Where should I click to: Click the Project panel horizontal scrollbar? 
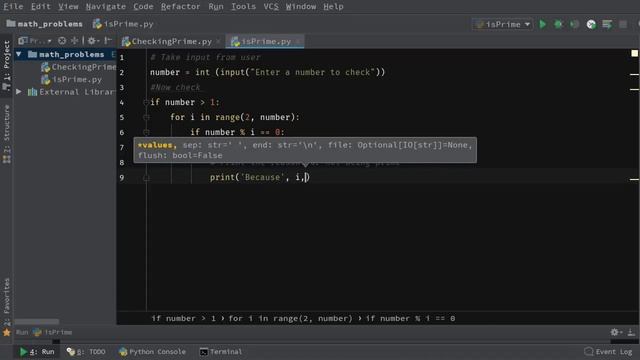[x=37, y=322]
